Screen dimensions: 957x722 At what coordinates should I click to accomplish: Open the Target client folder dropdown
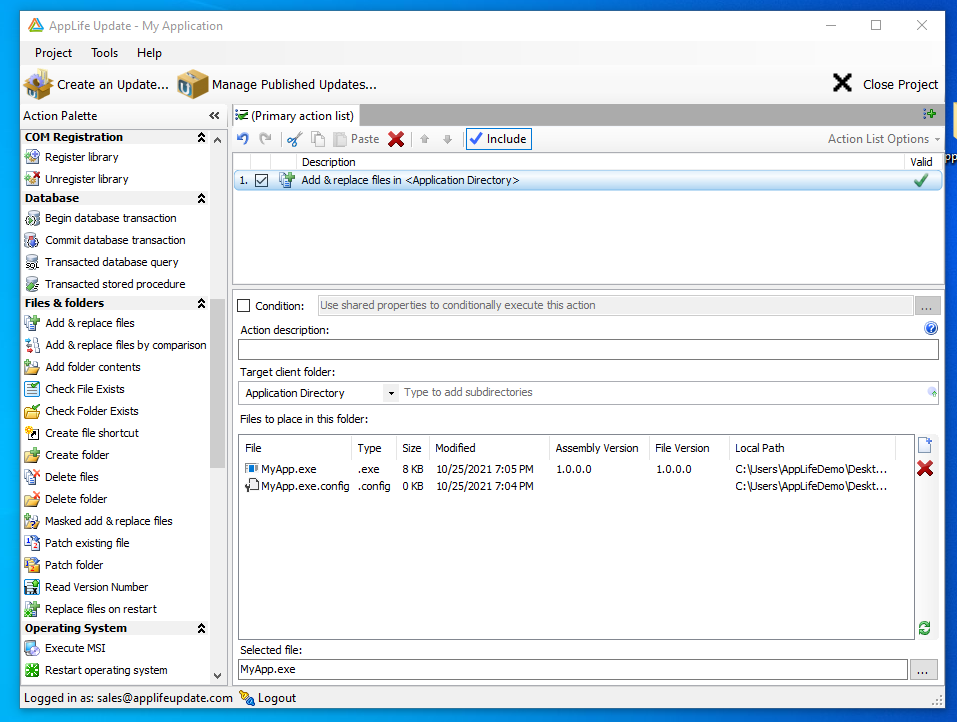click(391, 393)
